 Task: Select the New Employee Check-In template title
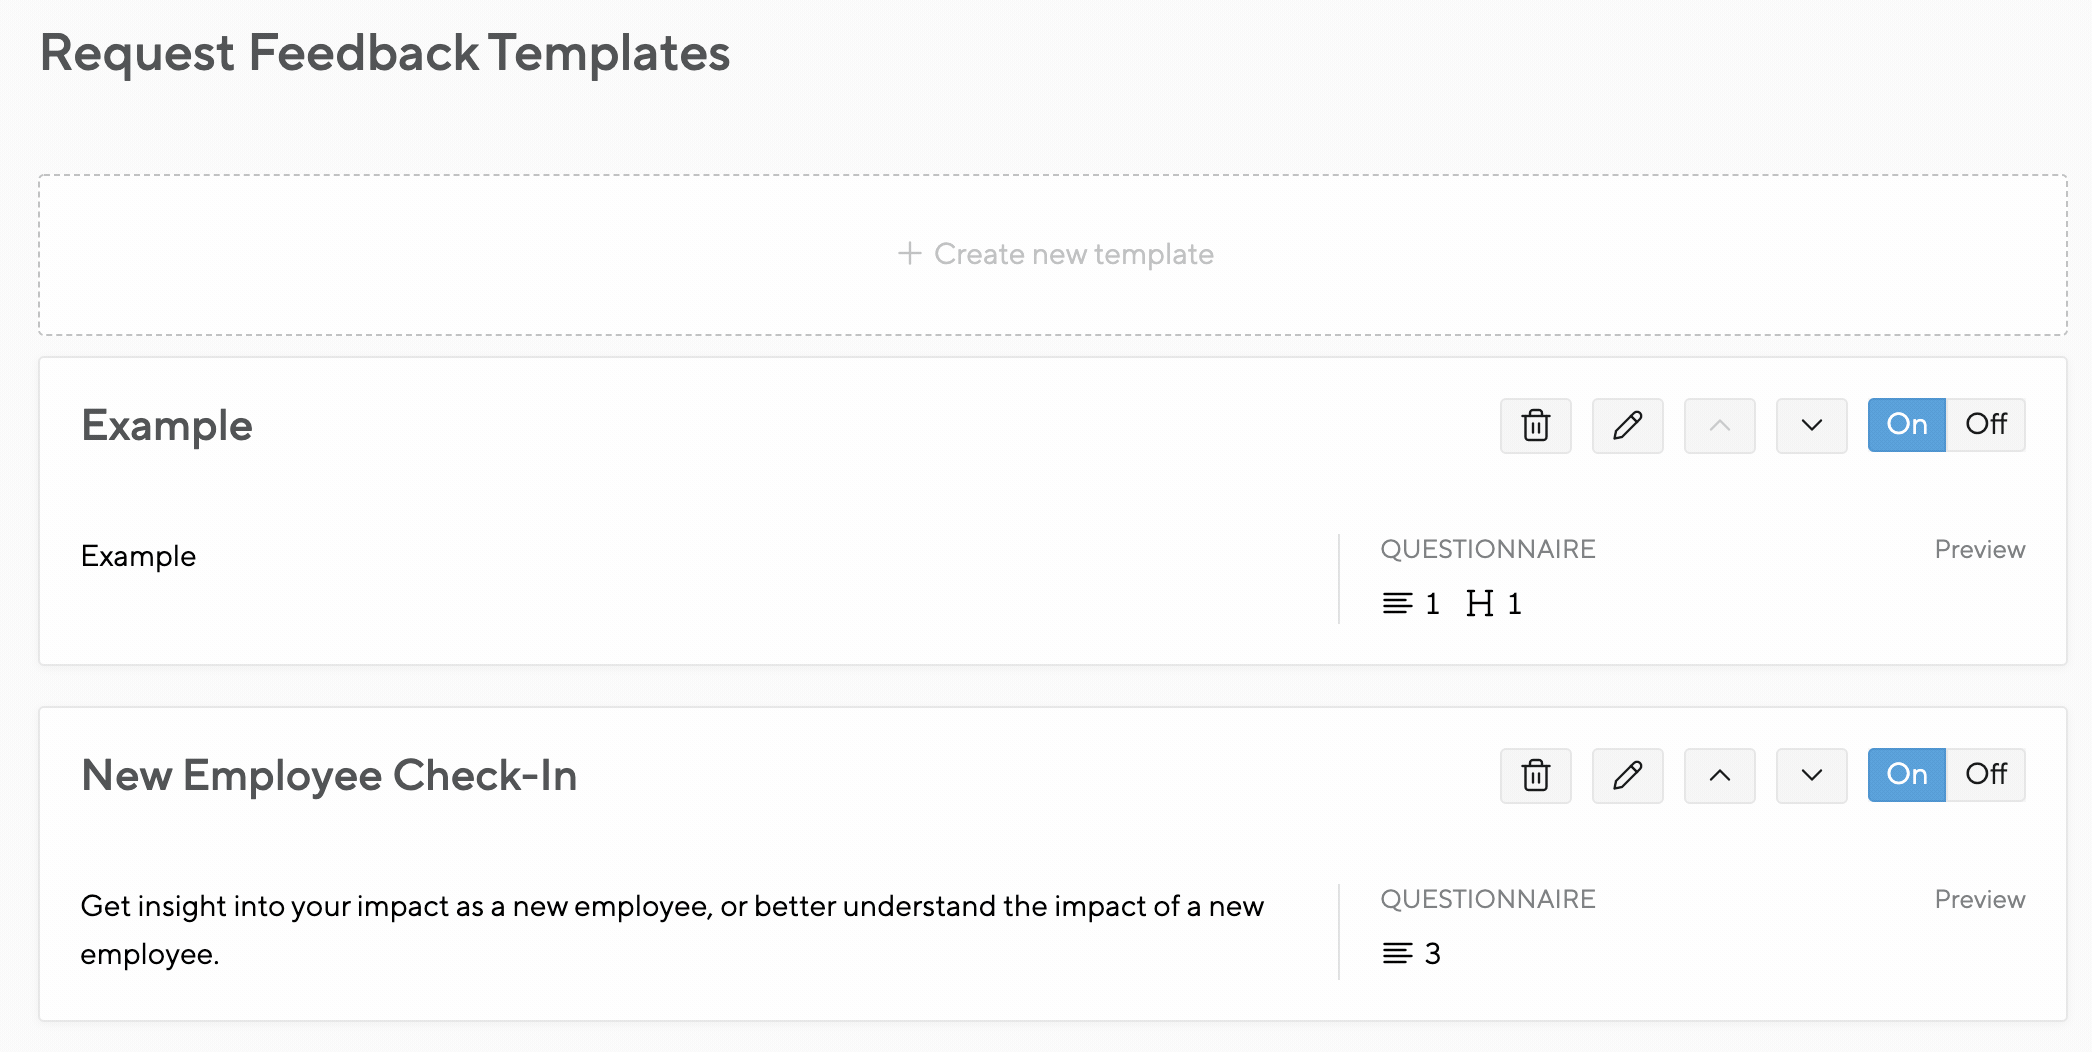329,775
